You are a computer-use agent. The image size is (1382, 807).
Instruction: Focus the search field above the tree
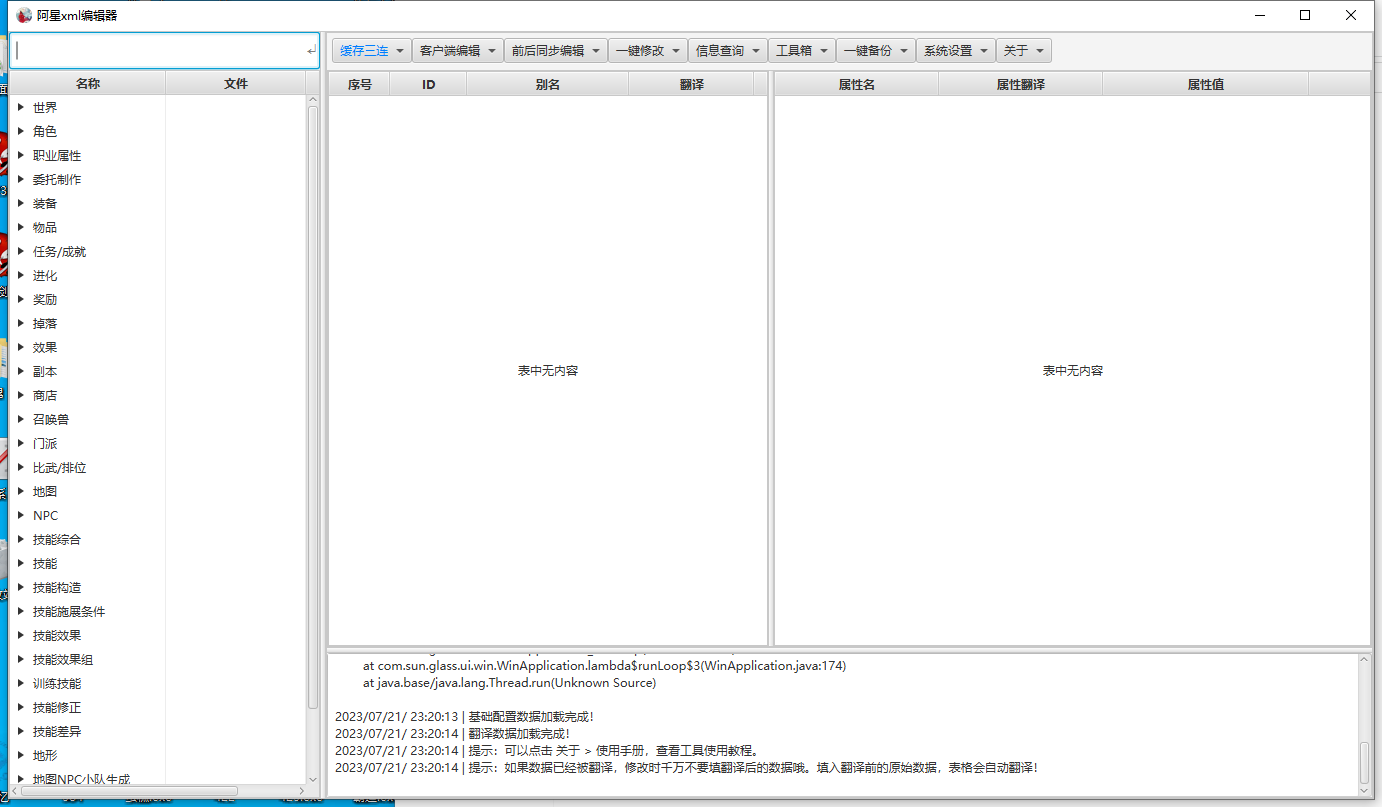point(165,50)
